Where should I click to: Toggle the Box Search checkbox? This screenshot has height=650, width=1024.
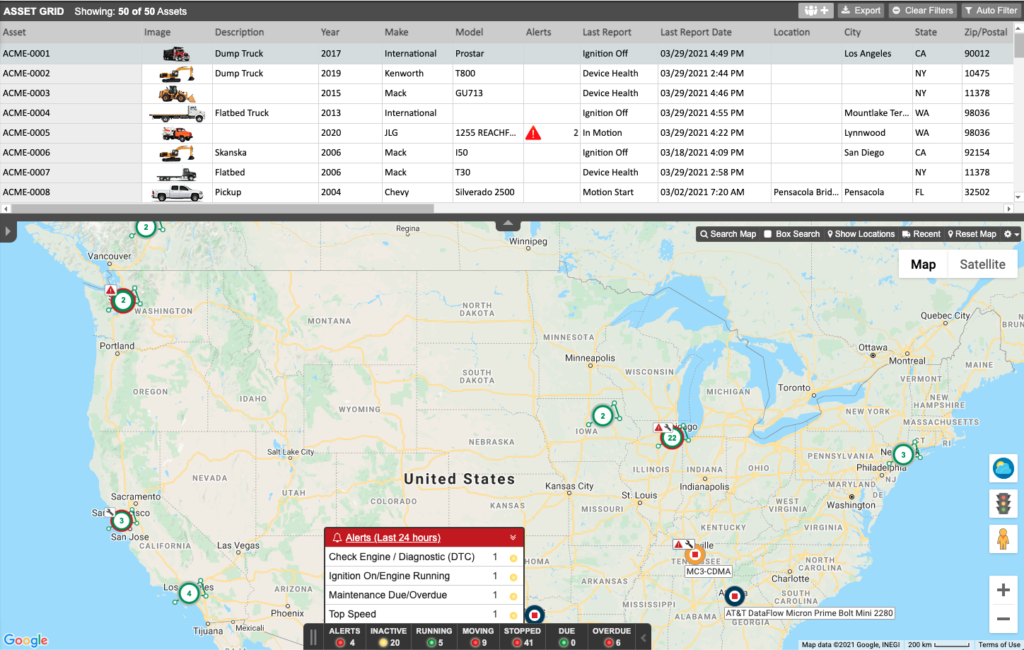click(768, 234)
